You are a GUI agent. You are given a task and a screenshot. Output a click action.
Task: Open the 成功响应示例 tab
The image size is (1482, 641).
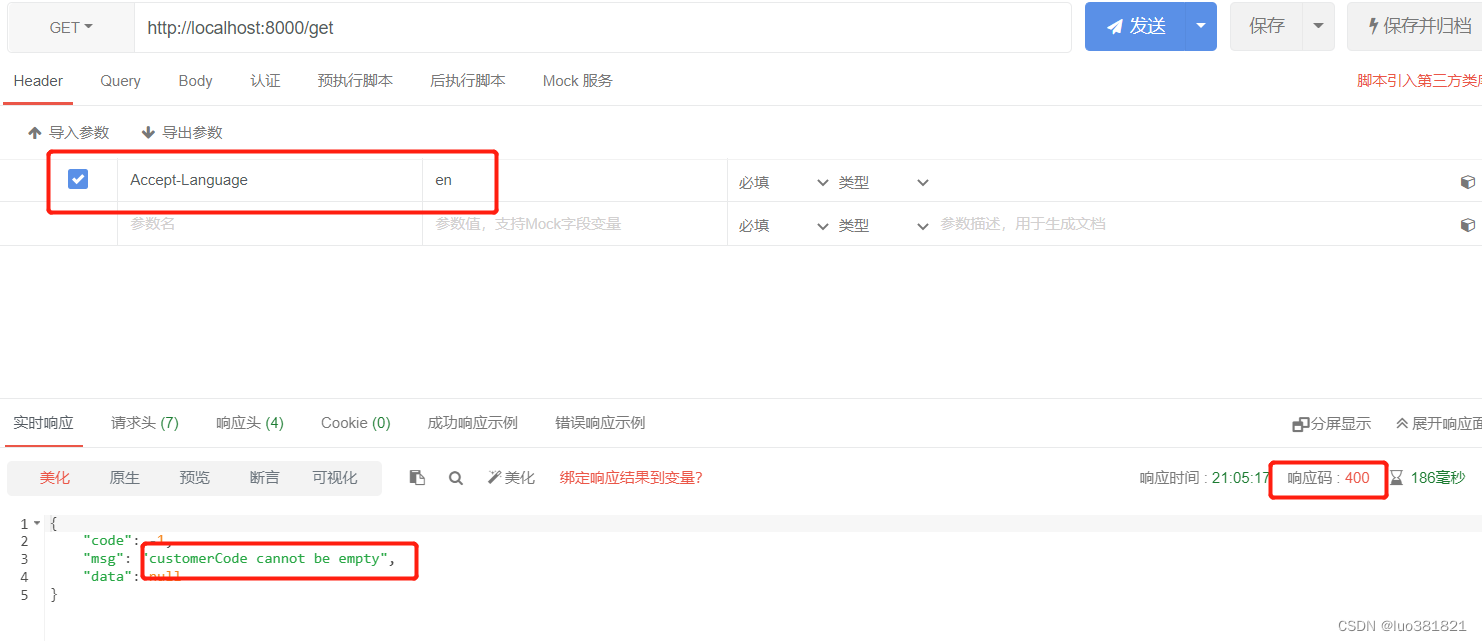pyautogui.click(x=472, y=423)
